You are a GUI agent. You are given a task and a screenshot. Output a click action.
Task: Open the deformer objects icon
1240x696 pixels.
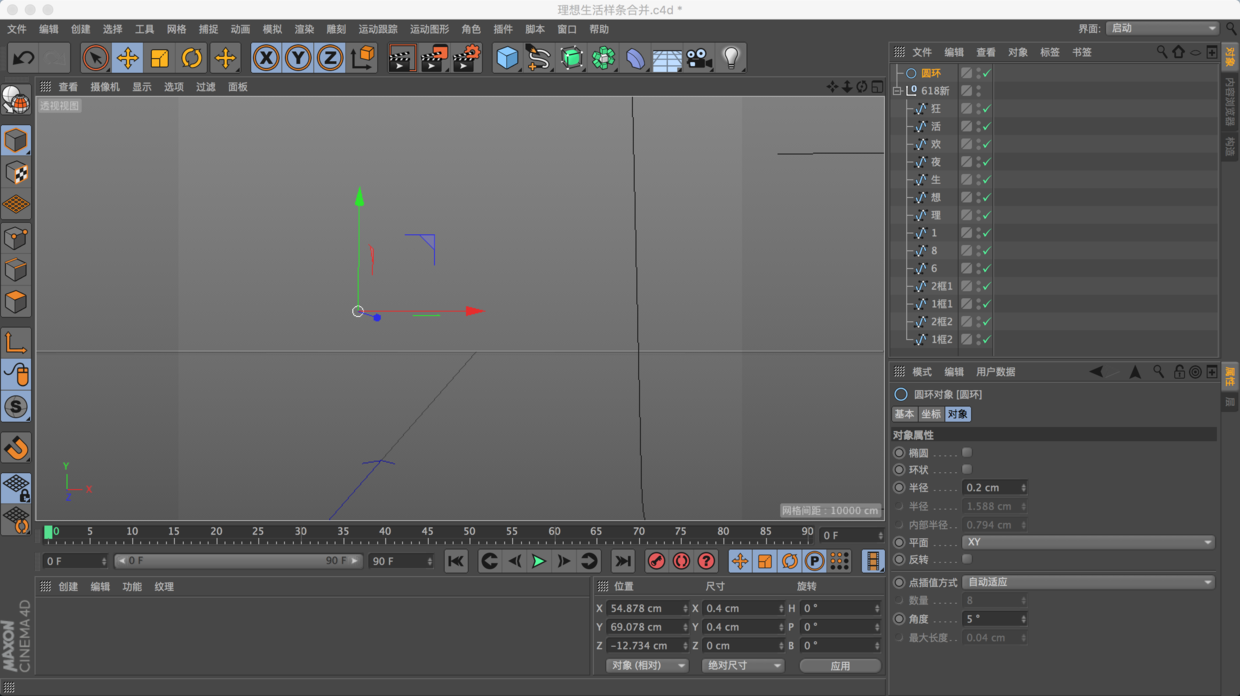[635, 58]
